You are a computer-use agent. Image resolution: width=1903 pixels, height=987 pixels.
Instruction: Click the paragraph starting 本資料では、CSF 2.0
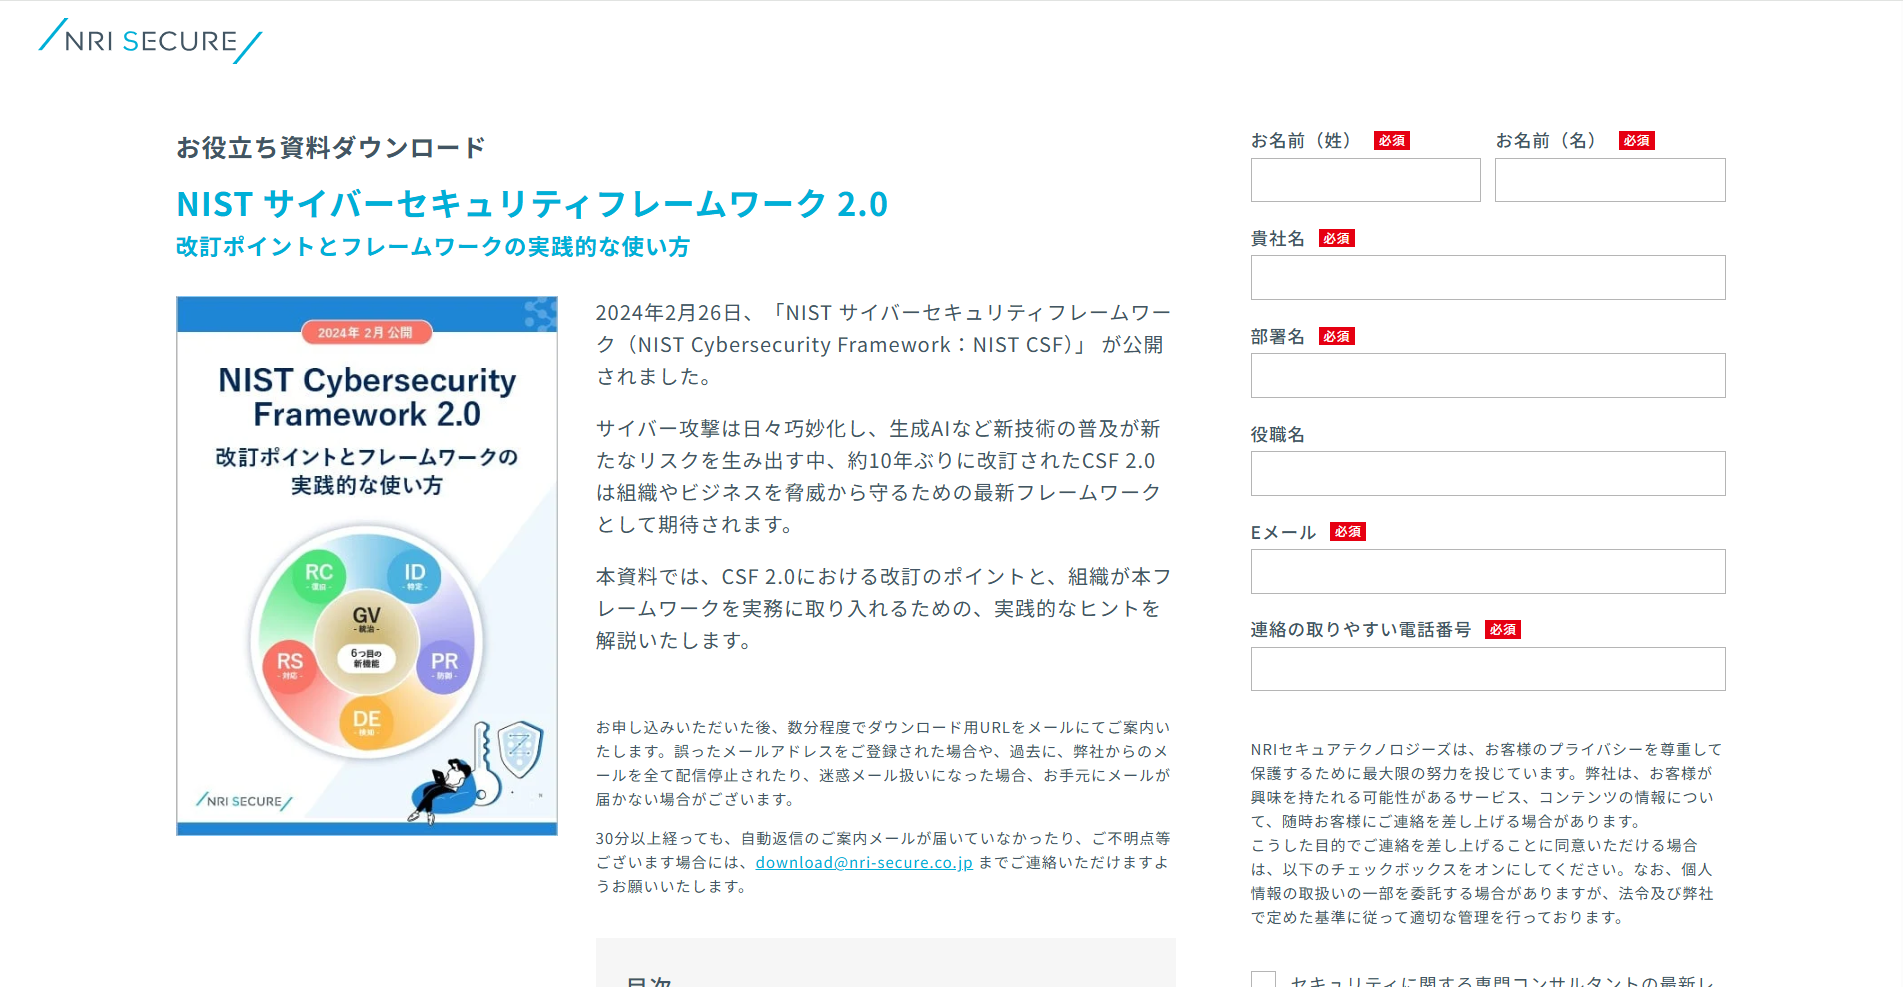[x=883, y=608]
